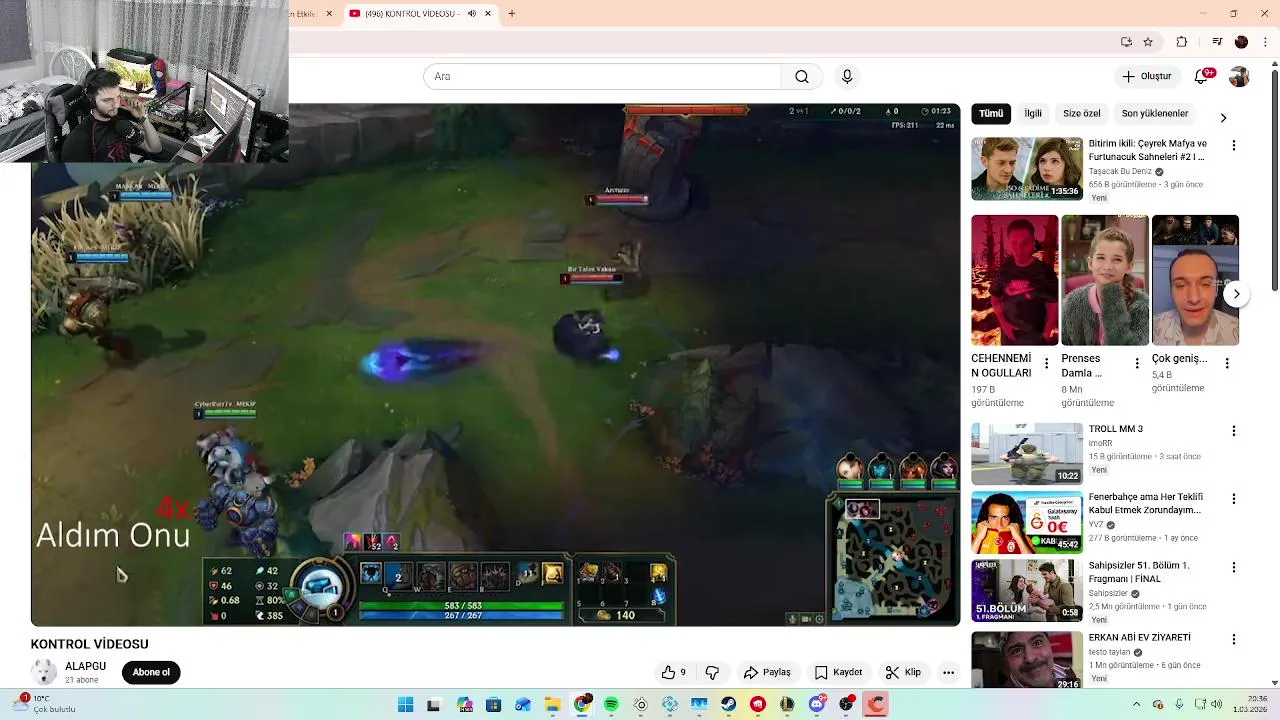This screenshot has width=1280, height=720.
Task: Open options for Çok geniş short
Action: click(1227, 363)
